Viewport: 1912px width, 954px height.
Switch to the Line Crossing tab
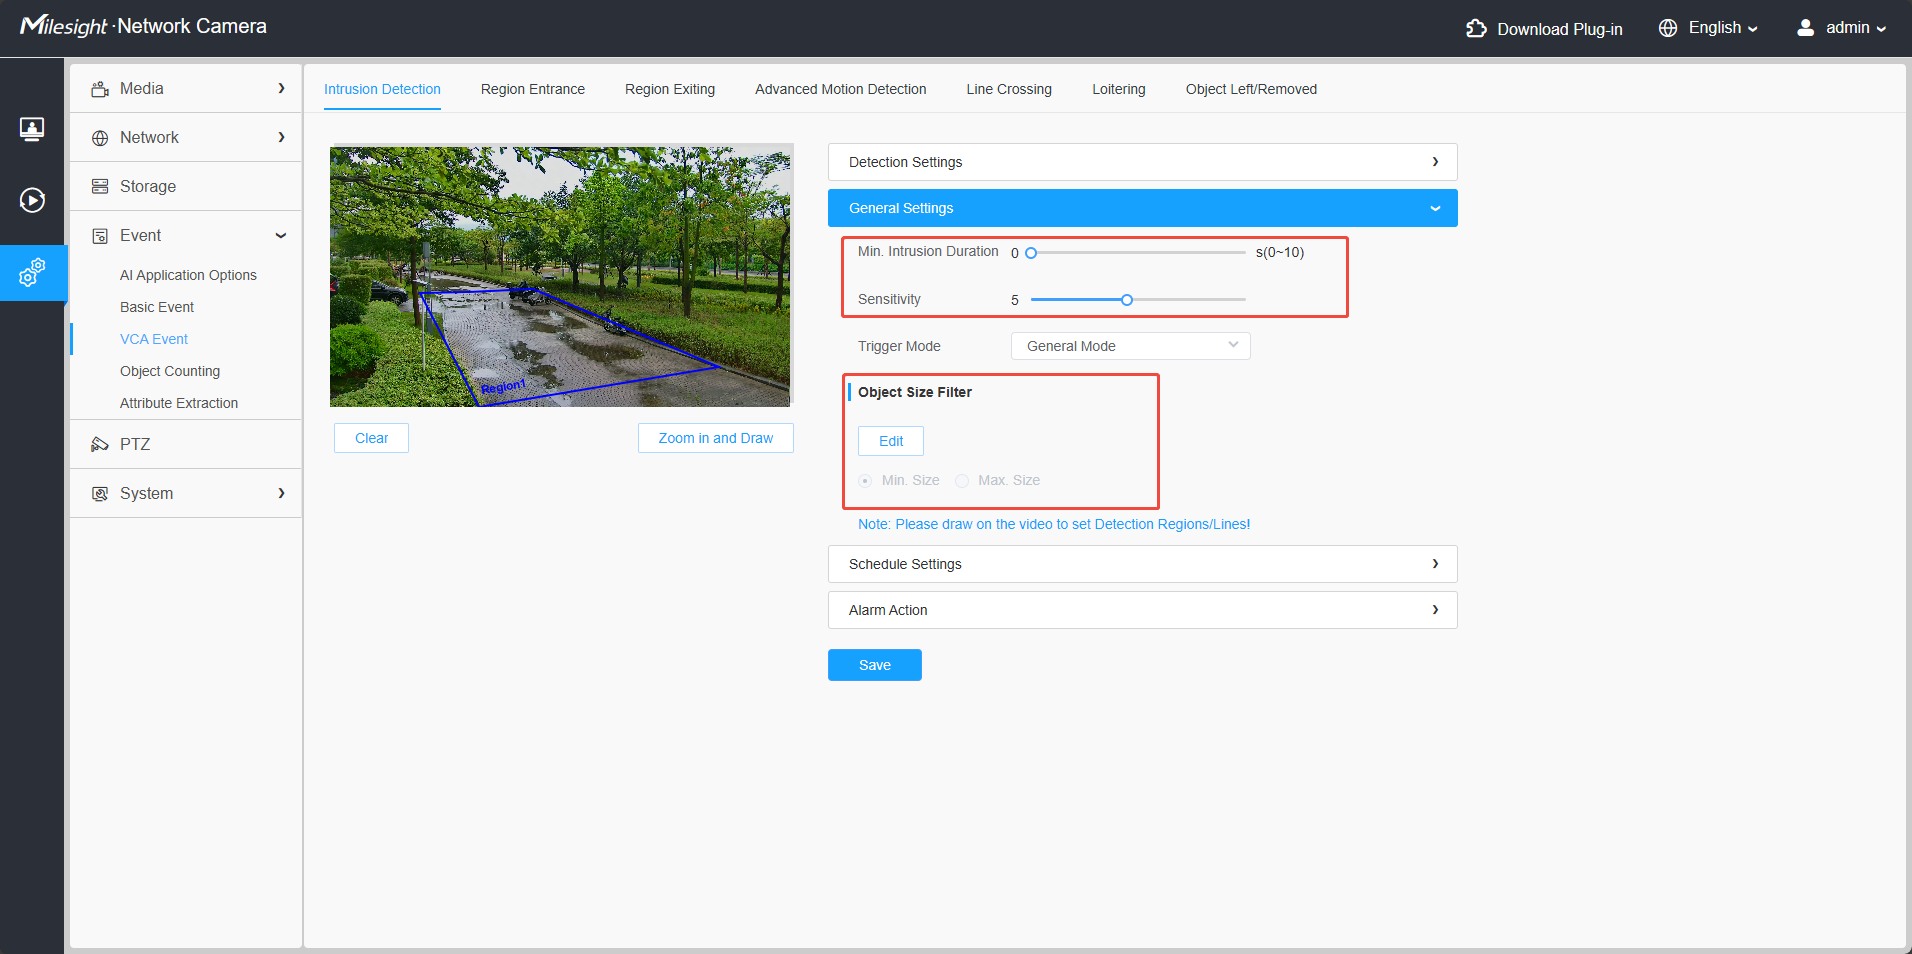click(x=1009, y=89)
